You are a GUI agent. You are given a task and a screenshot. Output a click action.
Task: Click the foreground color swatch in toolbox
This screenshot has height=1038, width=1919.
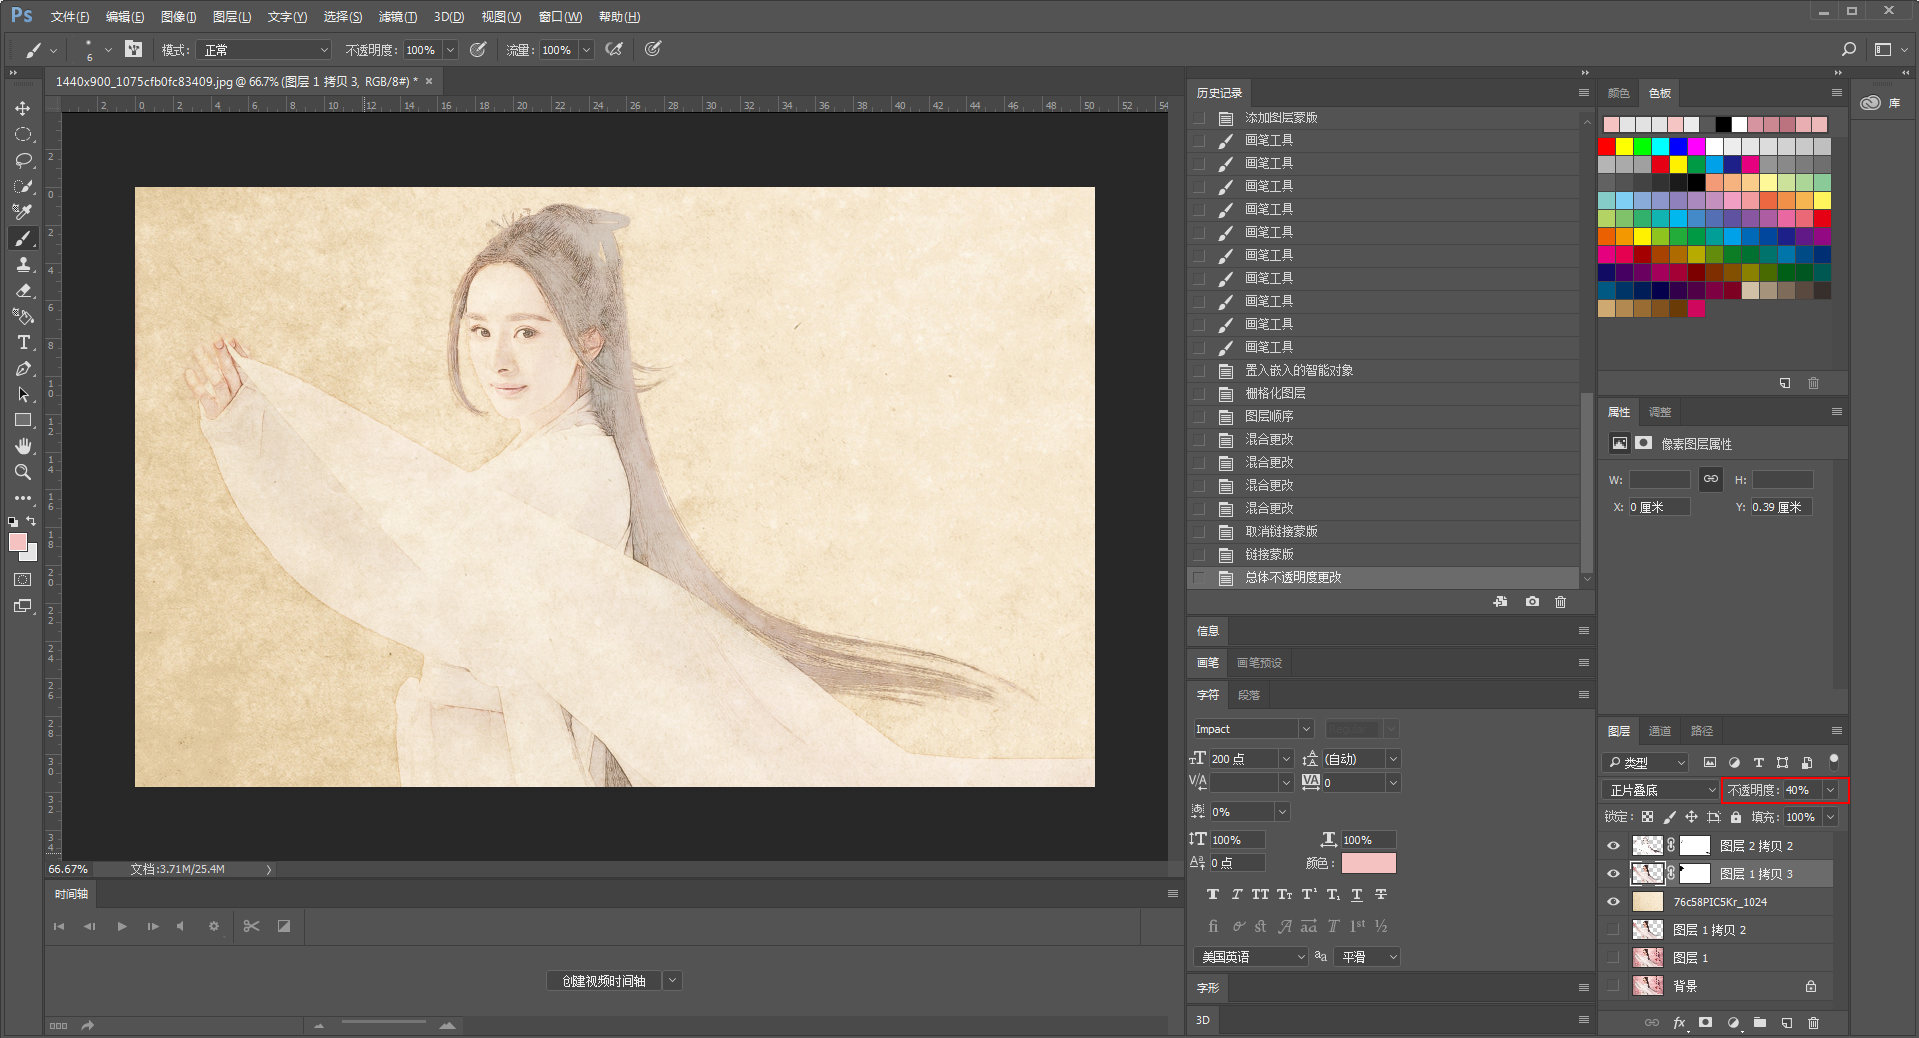(18, 542)
